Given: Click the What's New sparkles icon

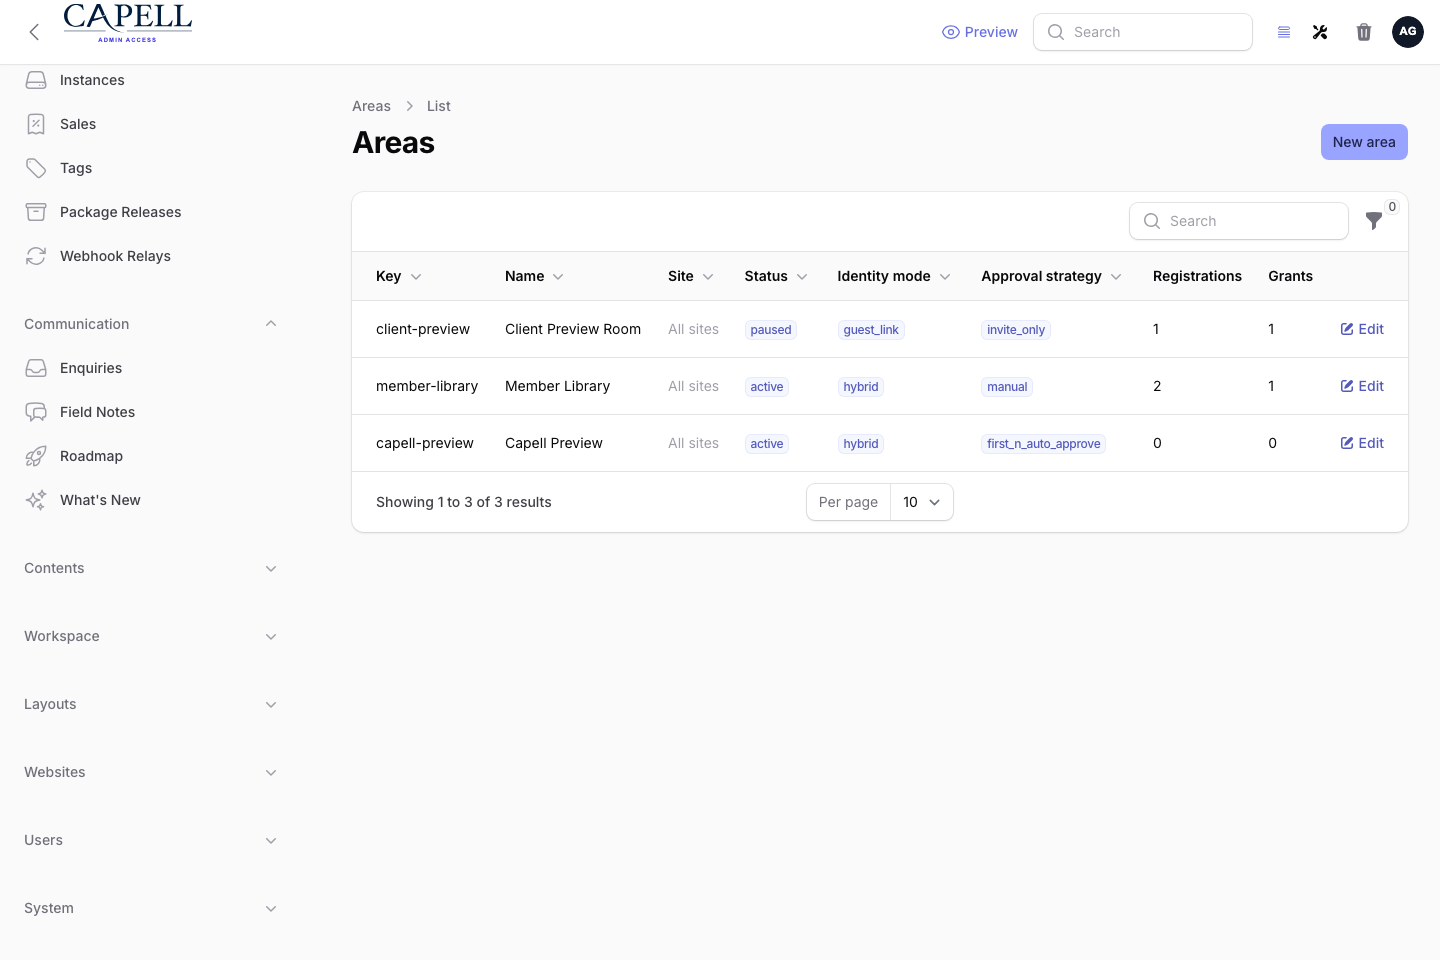Looking at the screenshot, I should [x=36, y=500].
